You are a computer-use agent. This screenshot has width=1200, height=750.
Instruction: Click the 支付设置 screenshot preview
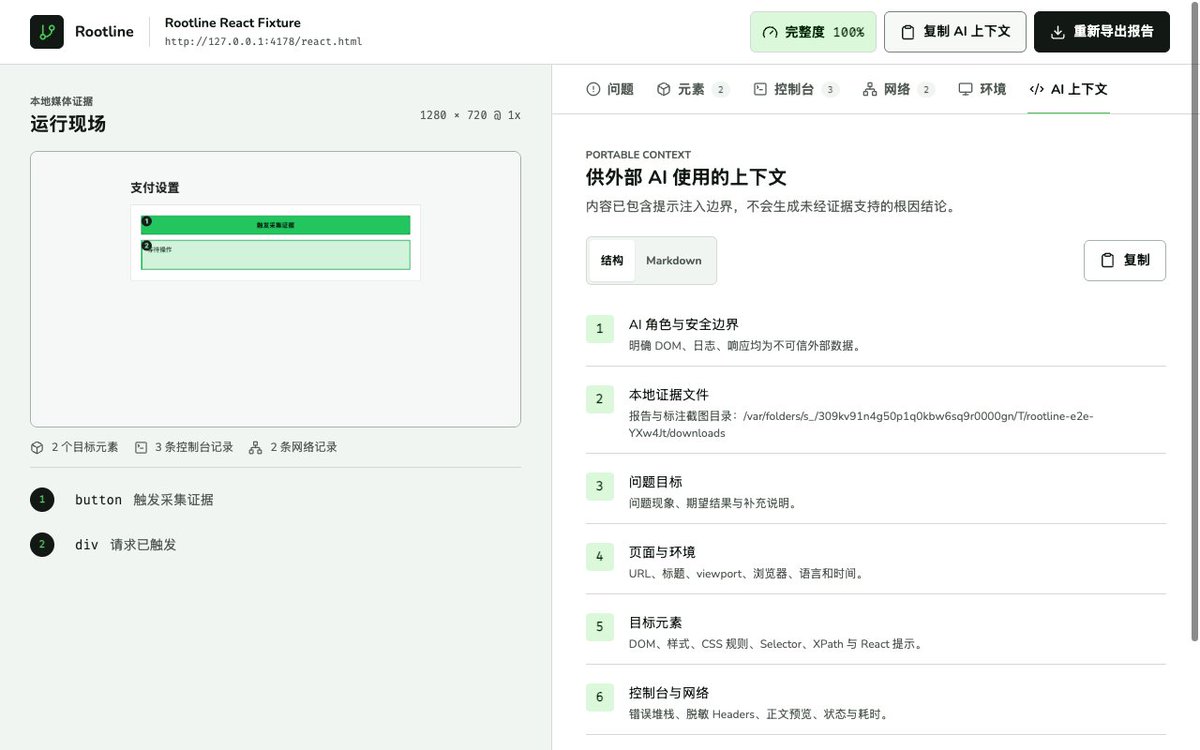[x=275, y=289]
